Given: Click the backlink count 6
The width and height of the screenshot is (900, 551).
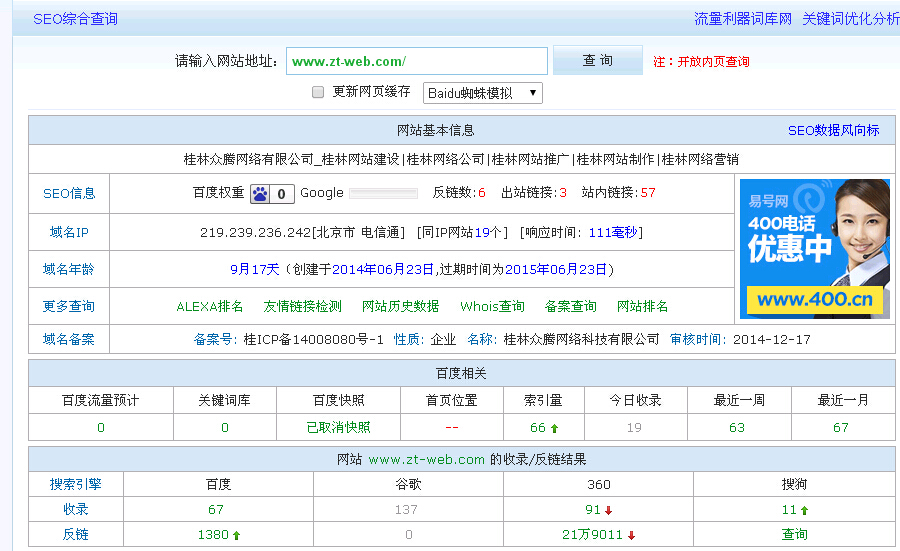Looking at the screenshot, I should tap(482, 193).
